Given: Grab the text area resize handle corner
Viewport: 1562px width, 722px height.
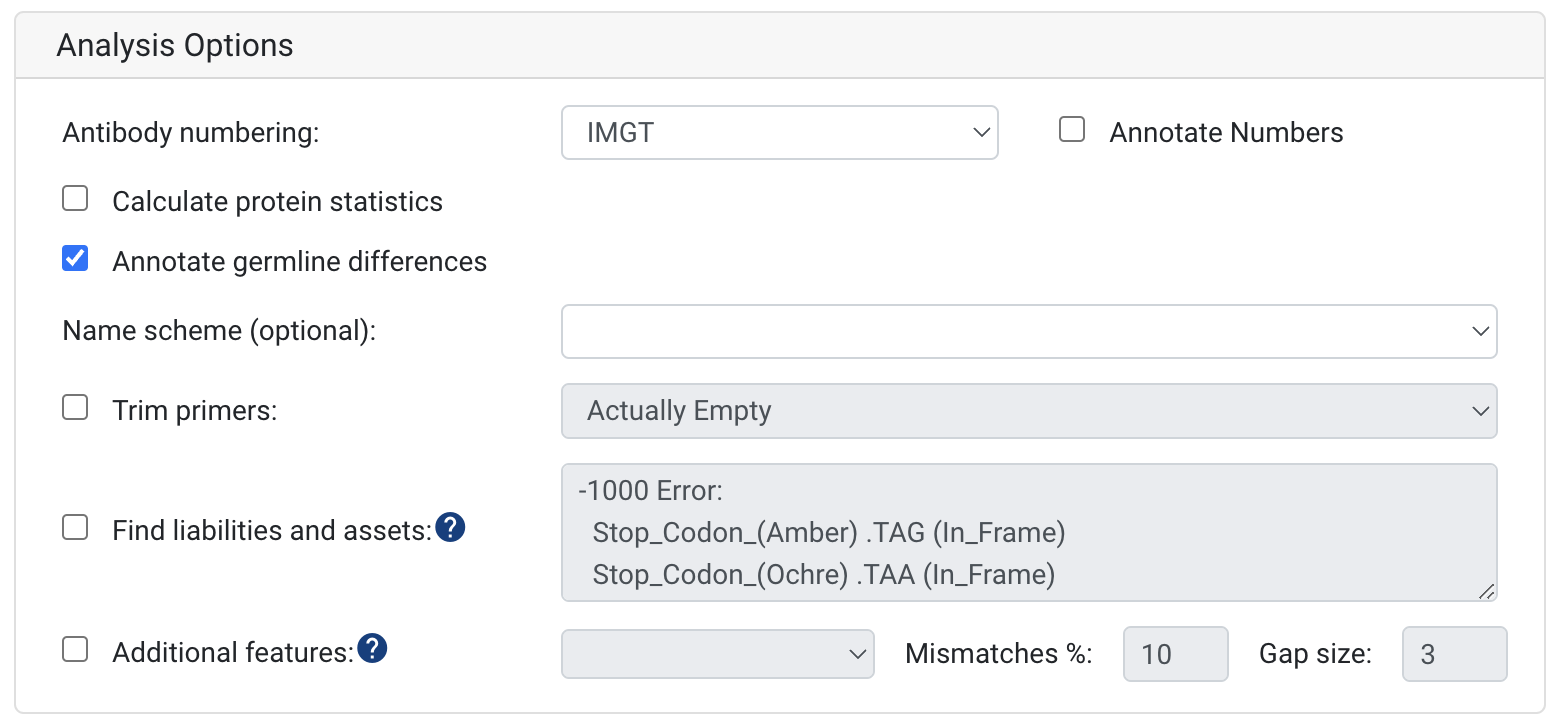Looking at the screenshot, I should (x=1486, y=591).
